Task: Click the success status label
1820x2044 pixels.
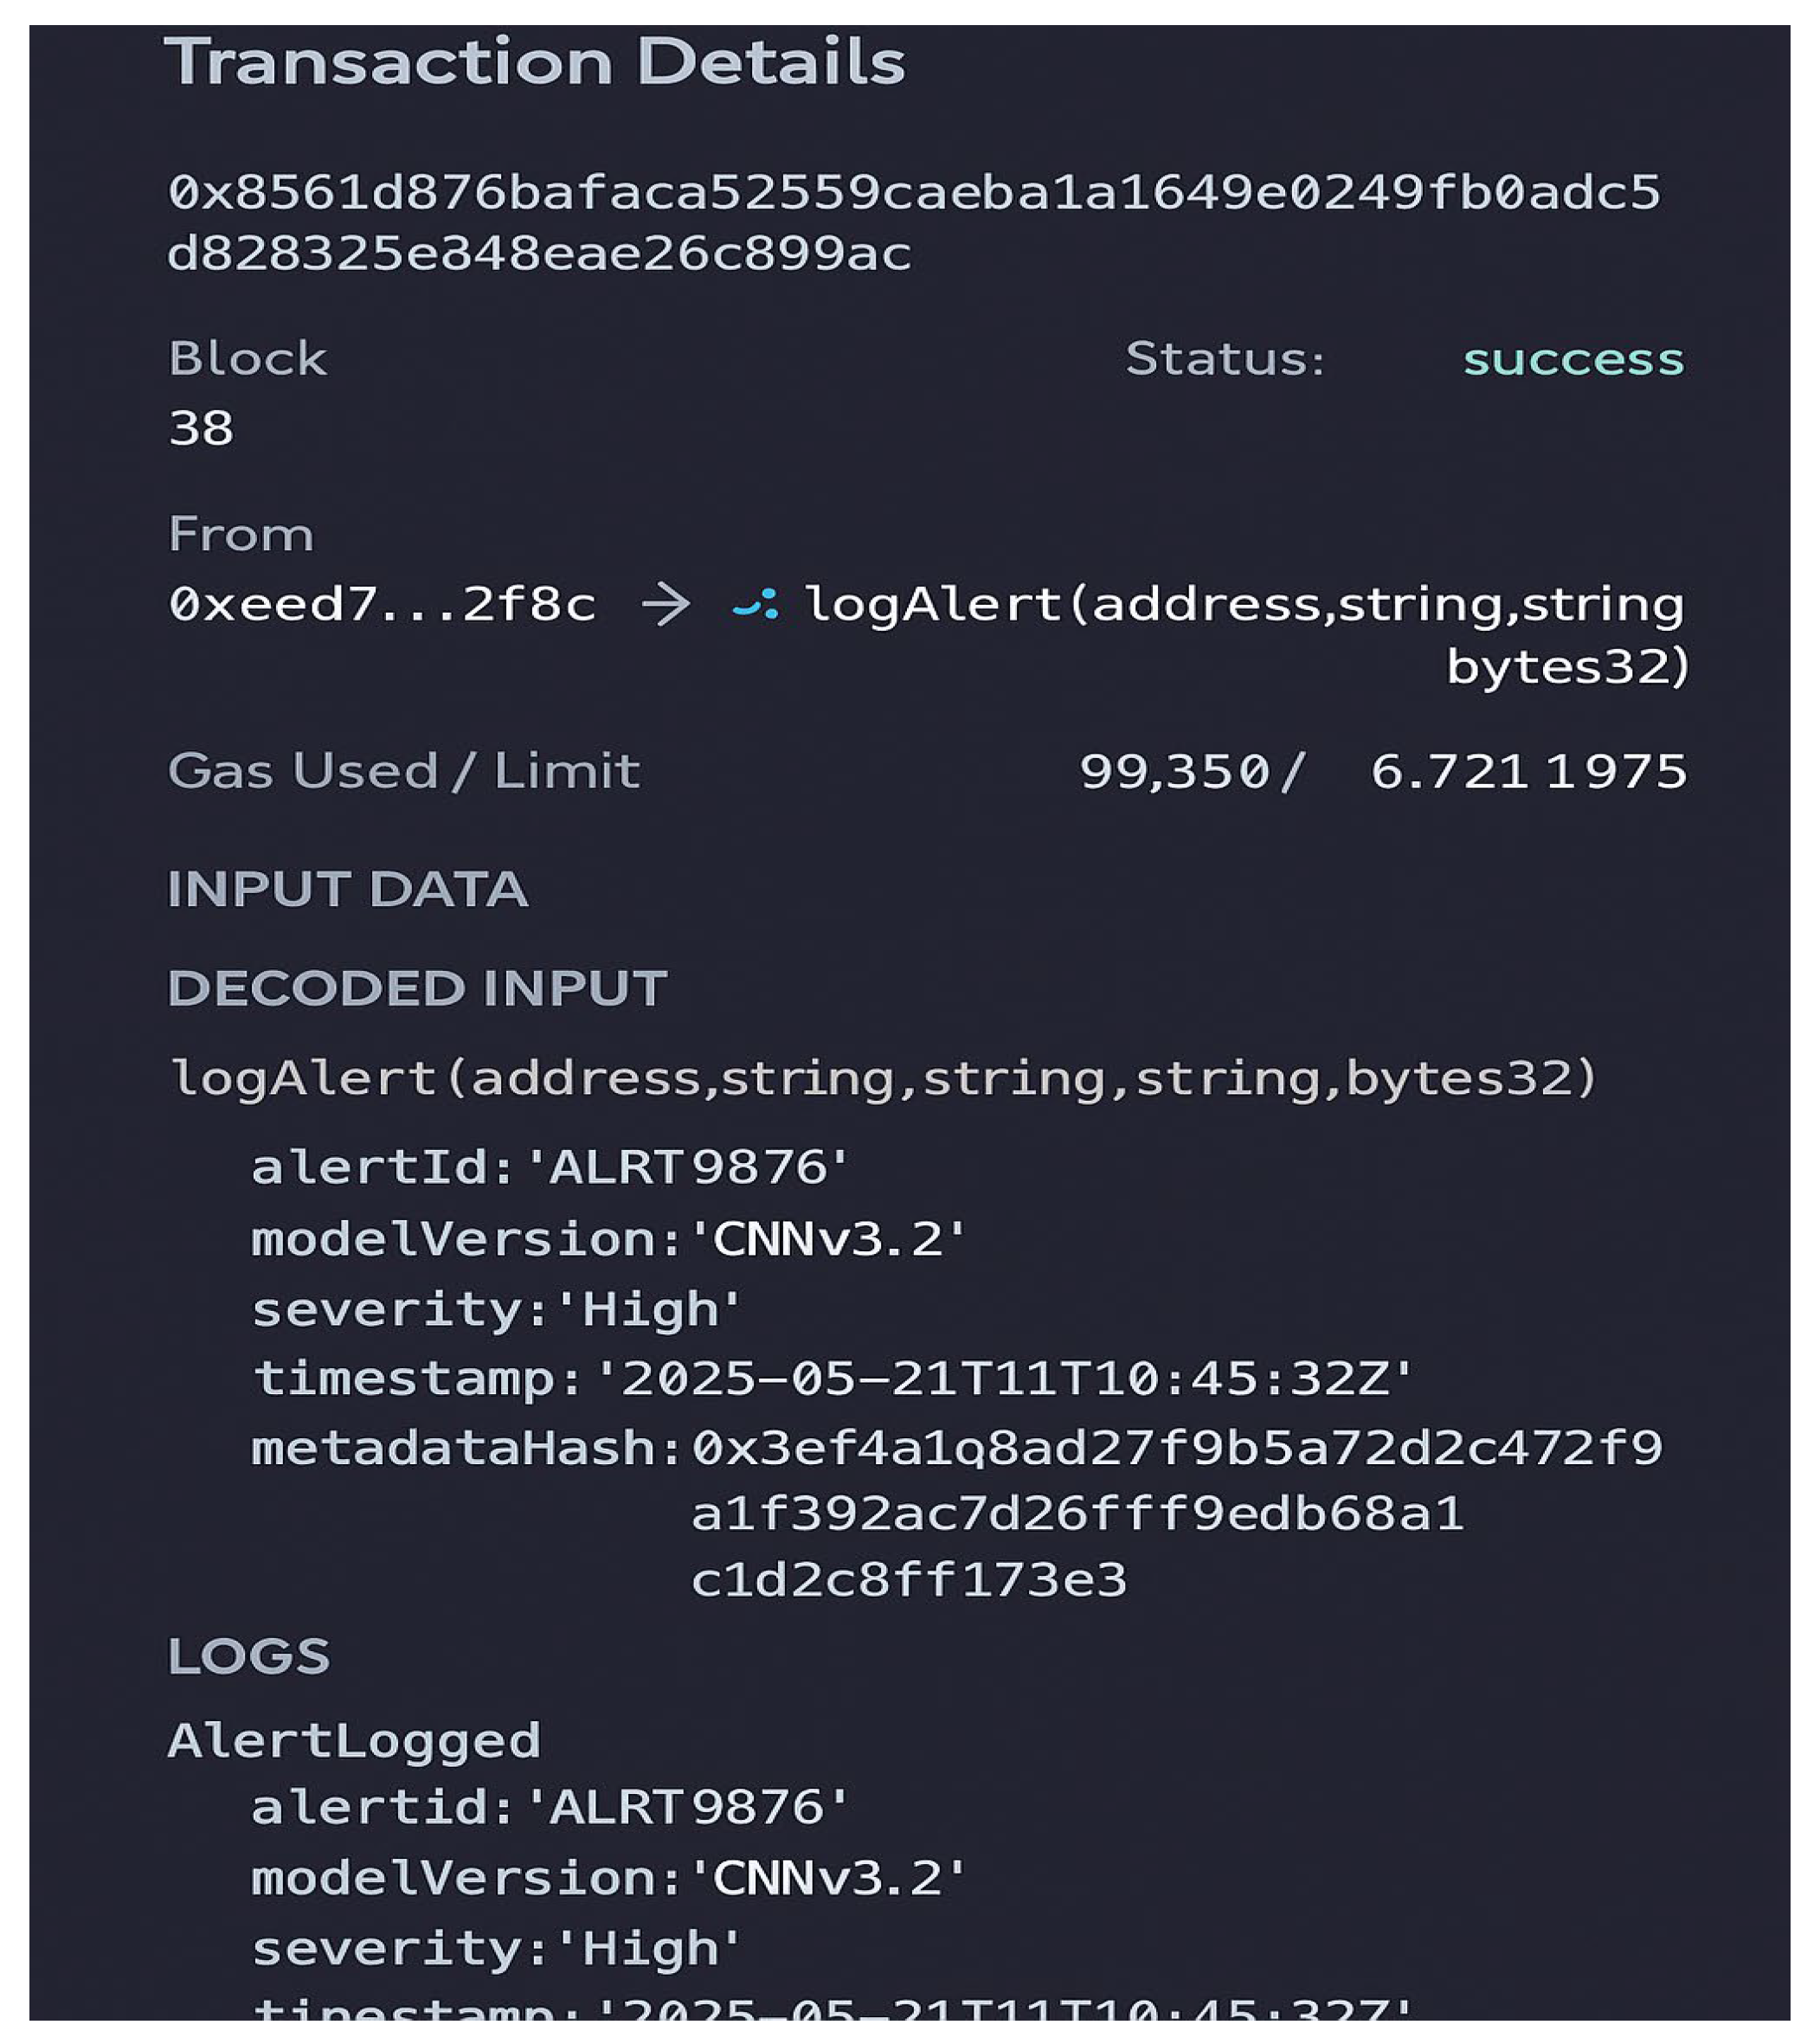Action: (x=1573, y=359)
